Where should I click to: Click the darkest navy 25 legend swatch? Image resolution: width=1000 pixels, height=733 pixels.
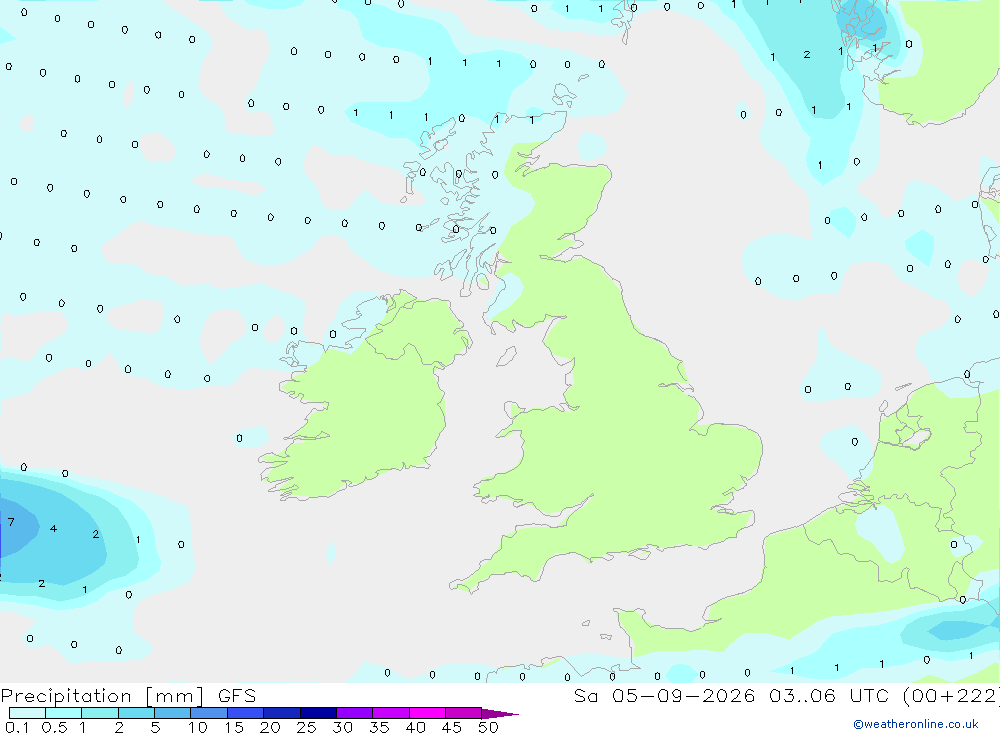pyautogui.click(x=318, y=713)
